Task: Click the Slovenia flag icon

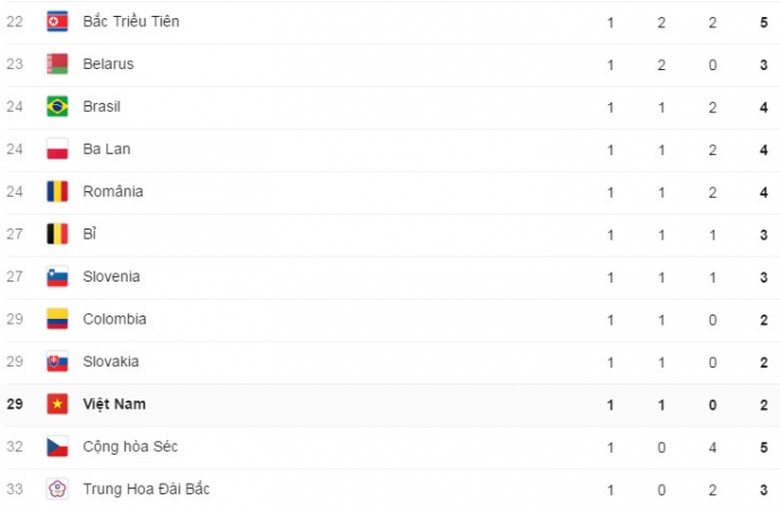Action: [x=57, y=277]
